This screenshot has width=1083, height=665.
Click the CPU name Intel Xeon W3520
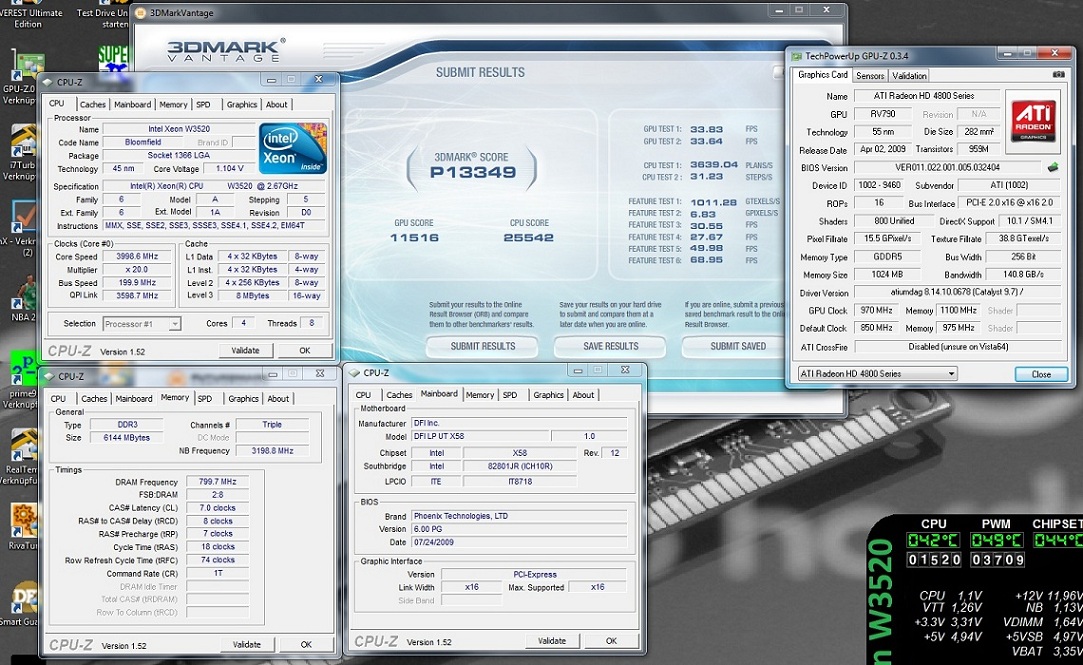179,129
